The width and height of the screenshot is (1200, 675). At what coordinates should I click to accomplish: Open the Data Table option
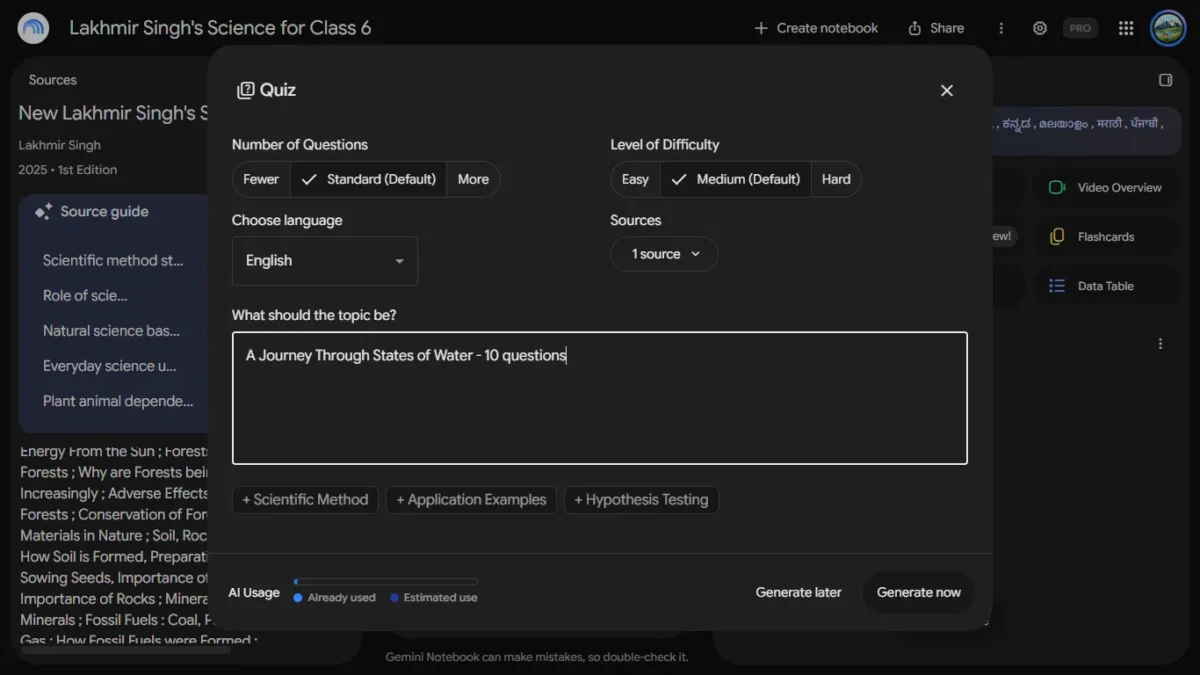click(1105, 286)
